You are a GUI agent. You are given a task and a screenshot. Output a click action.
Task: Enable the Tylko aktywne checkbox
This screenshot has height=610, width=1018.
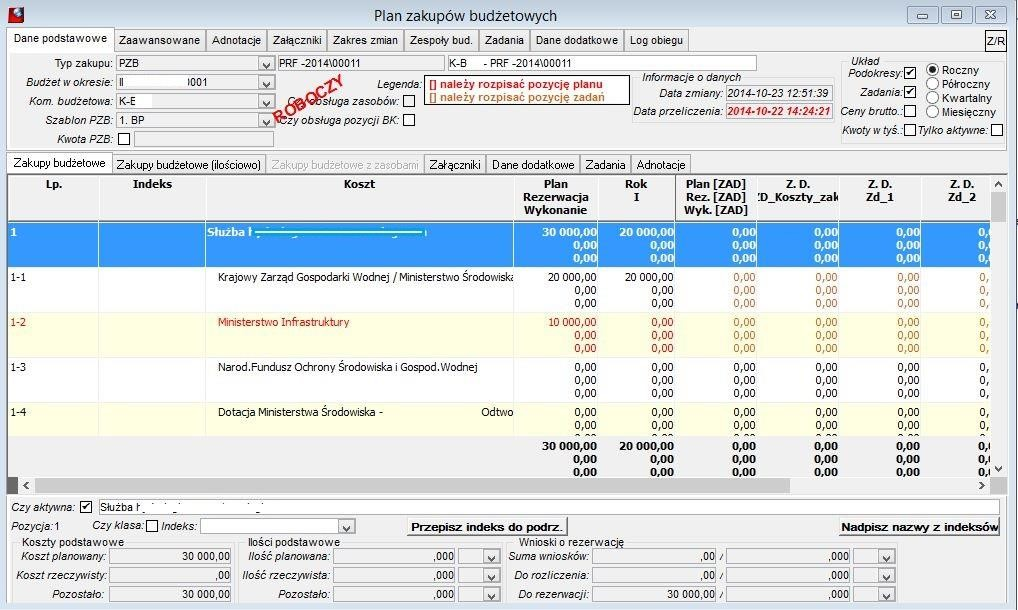(x=997, y=130)
